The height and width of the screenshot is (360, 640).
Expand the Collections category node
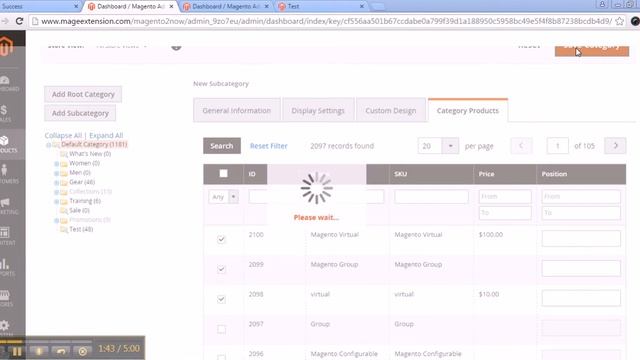pos(57,192)
